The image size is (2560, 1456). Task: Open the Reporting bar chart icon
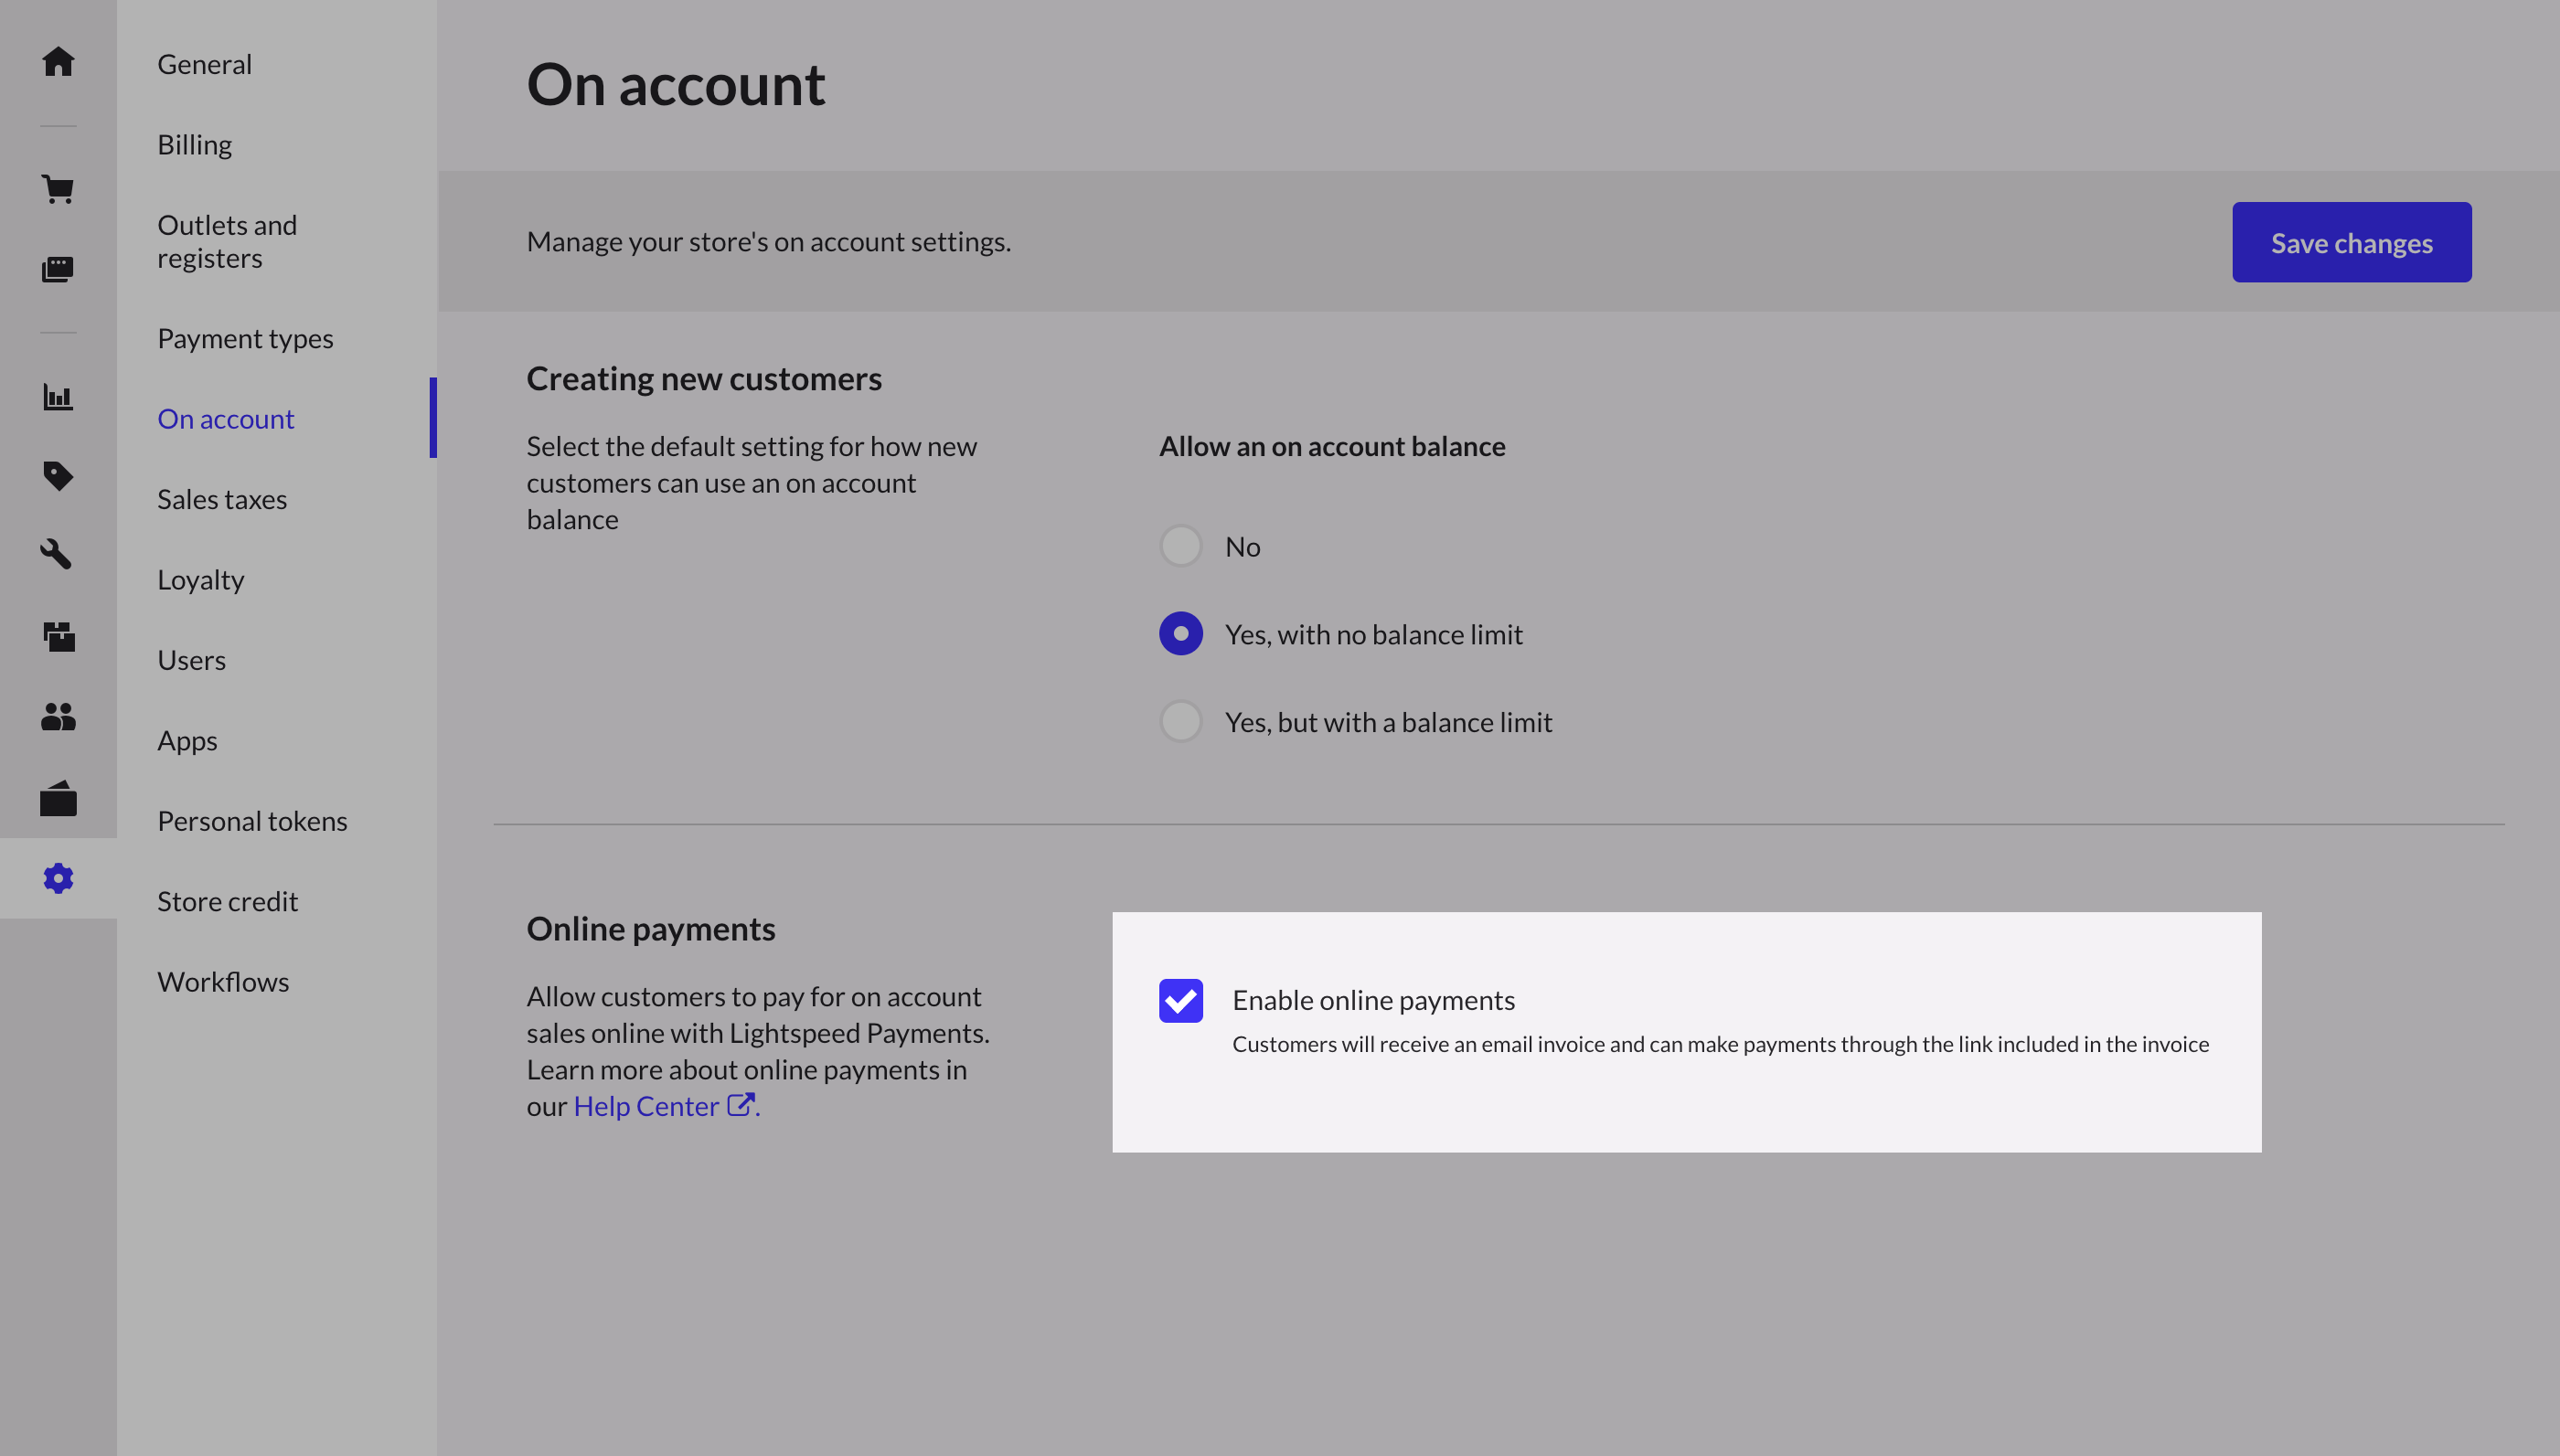pyautogui.click(x=58, y=397)
